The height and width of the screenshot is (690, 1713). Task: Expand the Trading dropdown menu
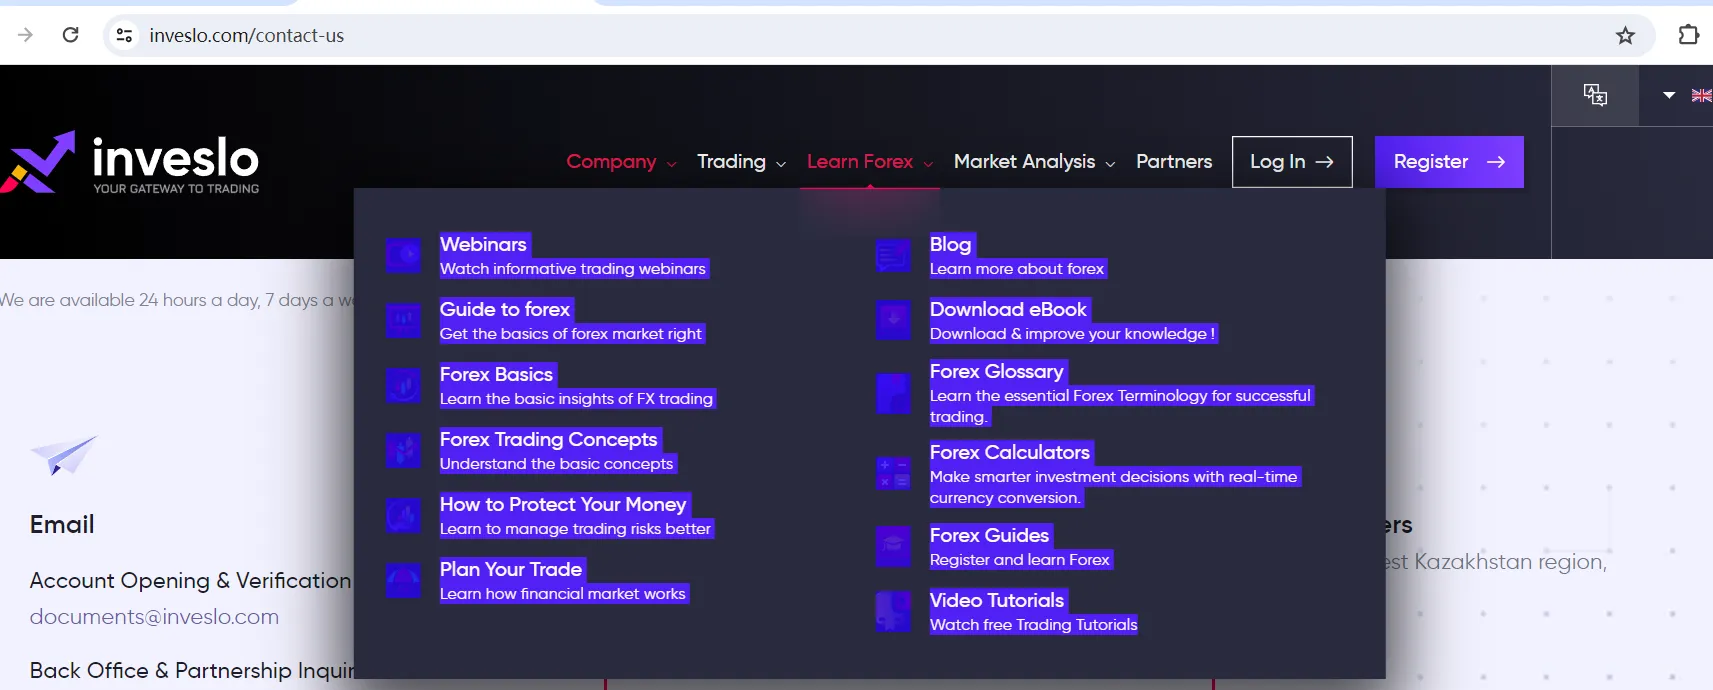(x=741, y=162)
